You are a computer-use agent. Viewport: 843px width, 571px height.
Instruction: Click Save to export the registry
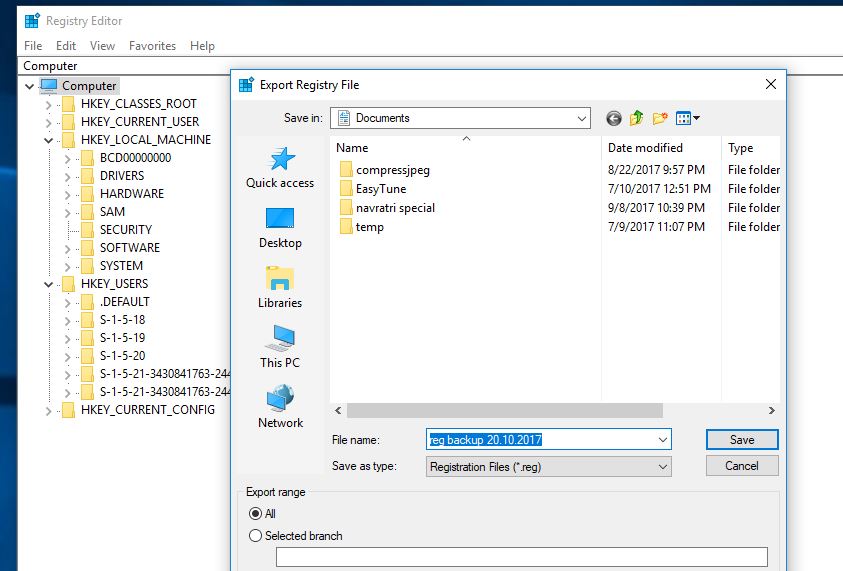(x=742, y=440)
